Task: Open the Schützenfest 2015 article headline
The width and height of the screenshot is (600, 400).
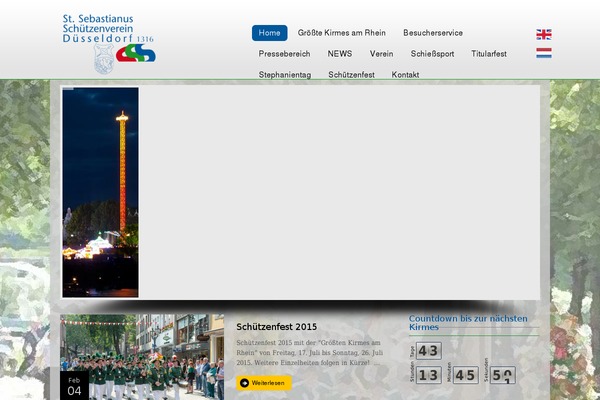Action: click(x=277, y=327)
